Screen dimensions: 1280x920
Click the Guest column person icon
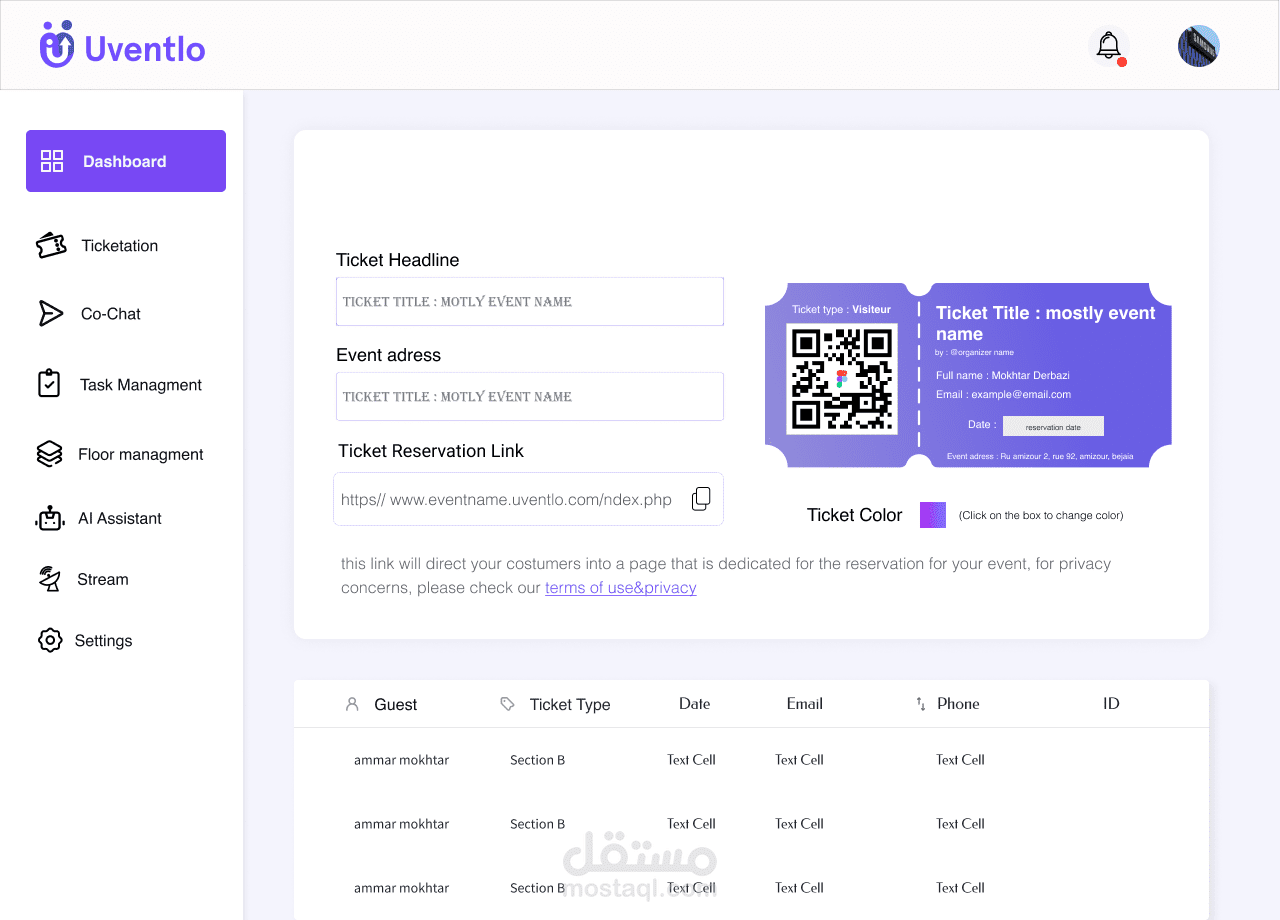pos(352,704)
